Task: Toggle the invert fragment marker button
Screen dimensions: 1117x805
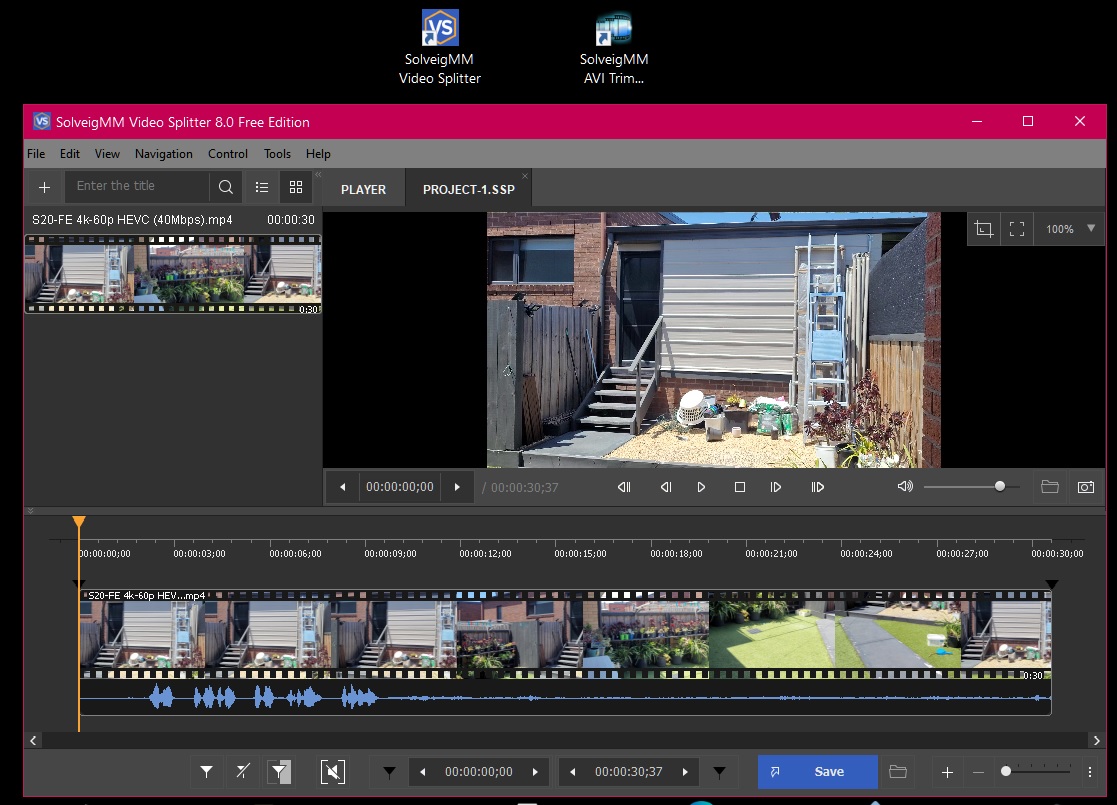Action: (x=280, y=771)
